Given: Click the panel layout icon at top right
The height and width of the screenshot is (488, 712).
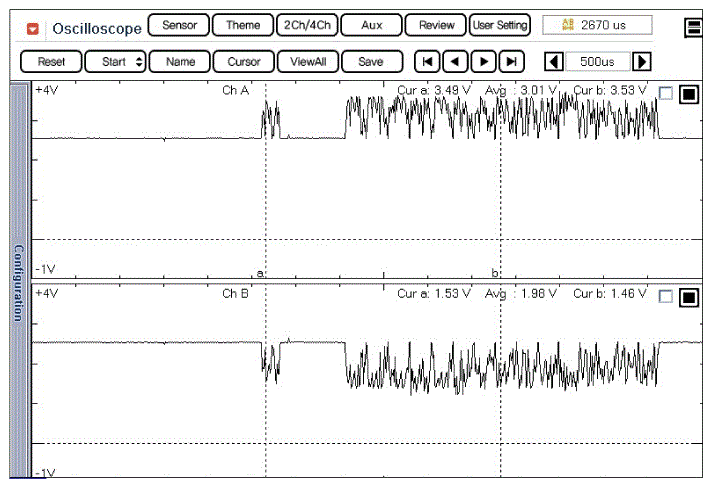Looking at the screenshot, I should pyautogui.click(x=693, y=28).
